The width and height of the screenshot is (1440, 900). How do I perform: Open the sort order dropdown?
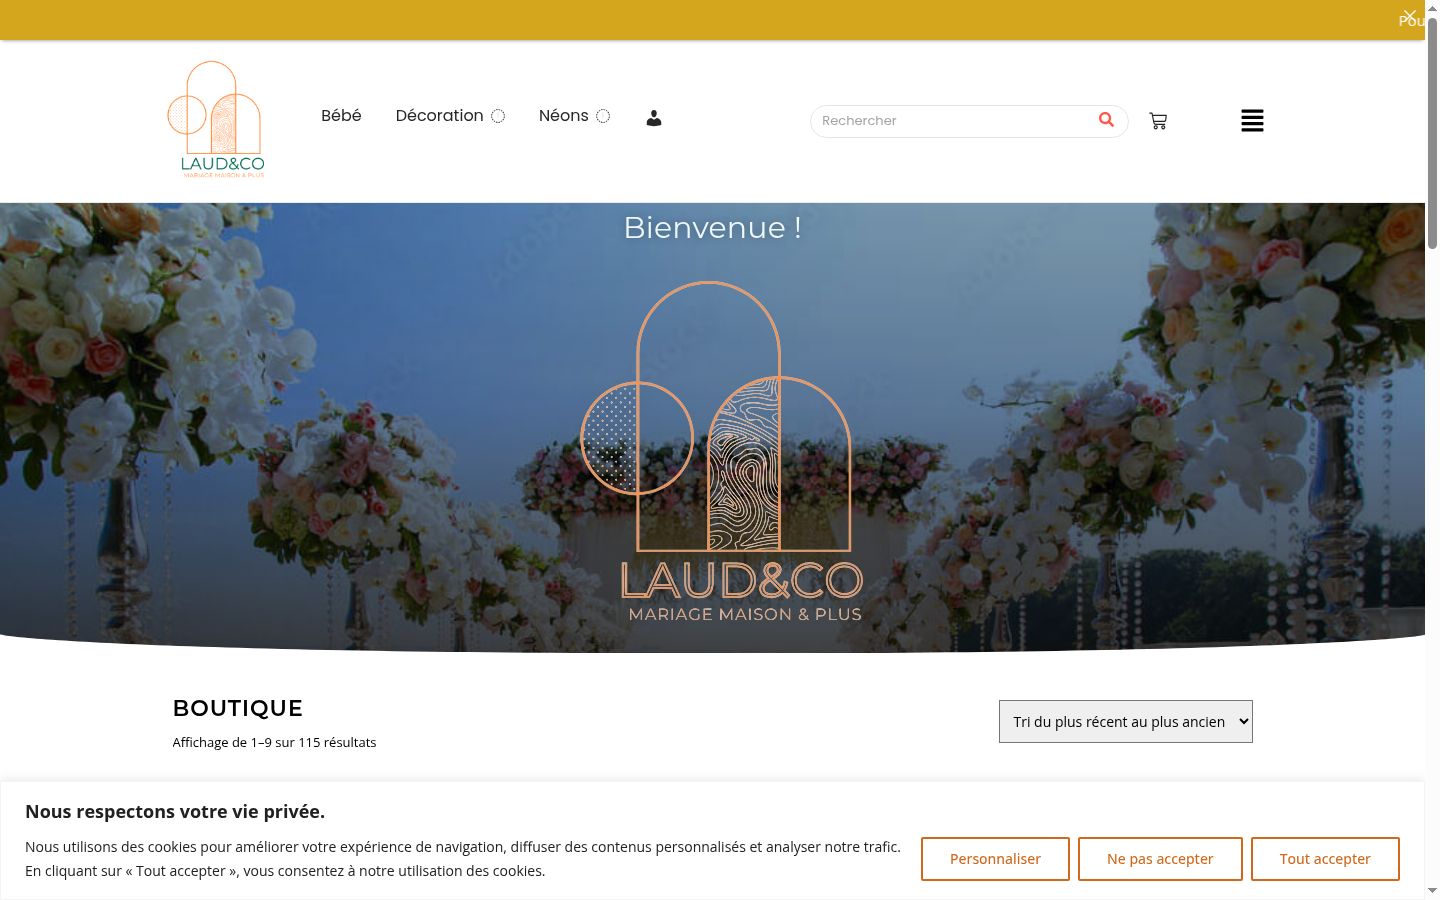click(1126, 722)
